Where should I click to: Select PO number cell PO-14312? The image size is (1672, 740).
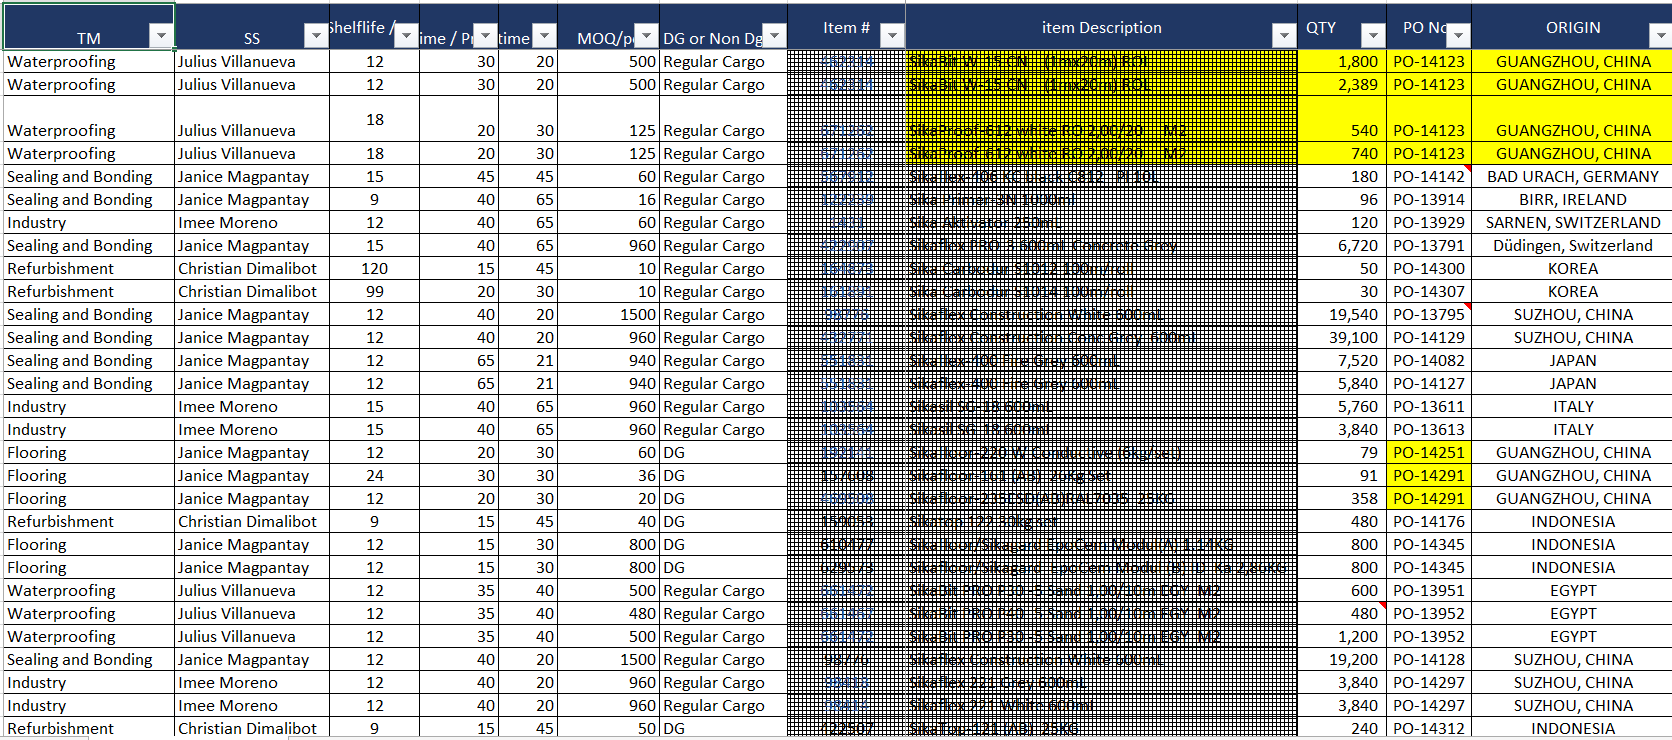(1429, 729)
